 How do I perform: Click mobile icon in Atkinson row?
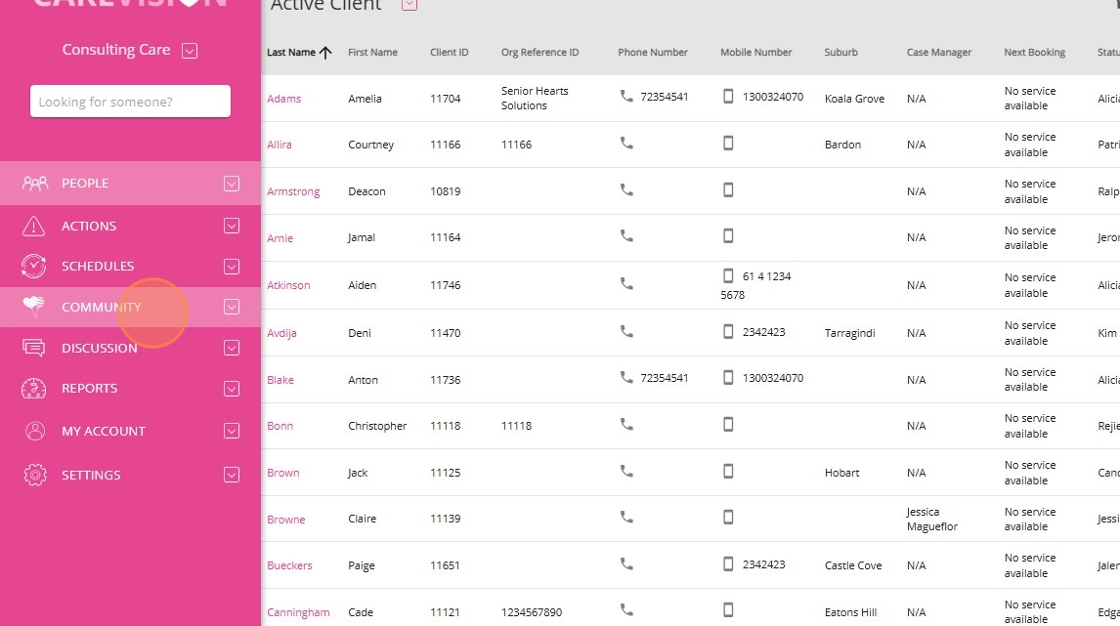click(x=728, y=276)
